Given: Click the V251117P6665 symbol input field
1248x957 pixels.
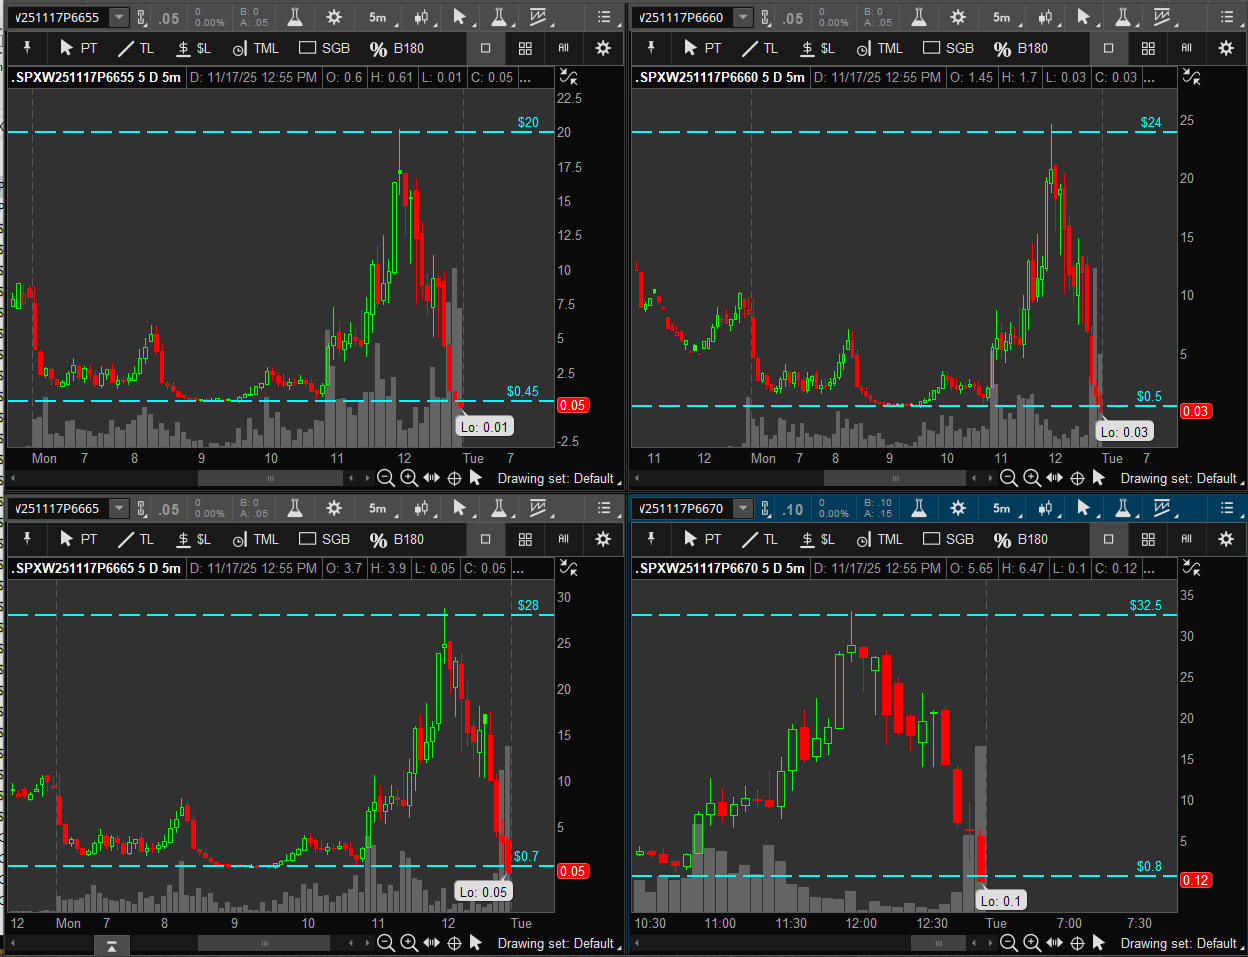Looking at the screenshot, I should [58, 508].
